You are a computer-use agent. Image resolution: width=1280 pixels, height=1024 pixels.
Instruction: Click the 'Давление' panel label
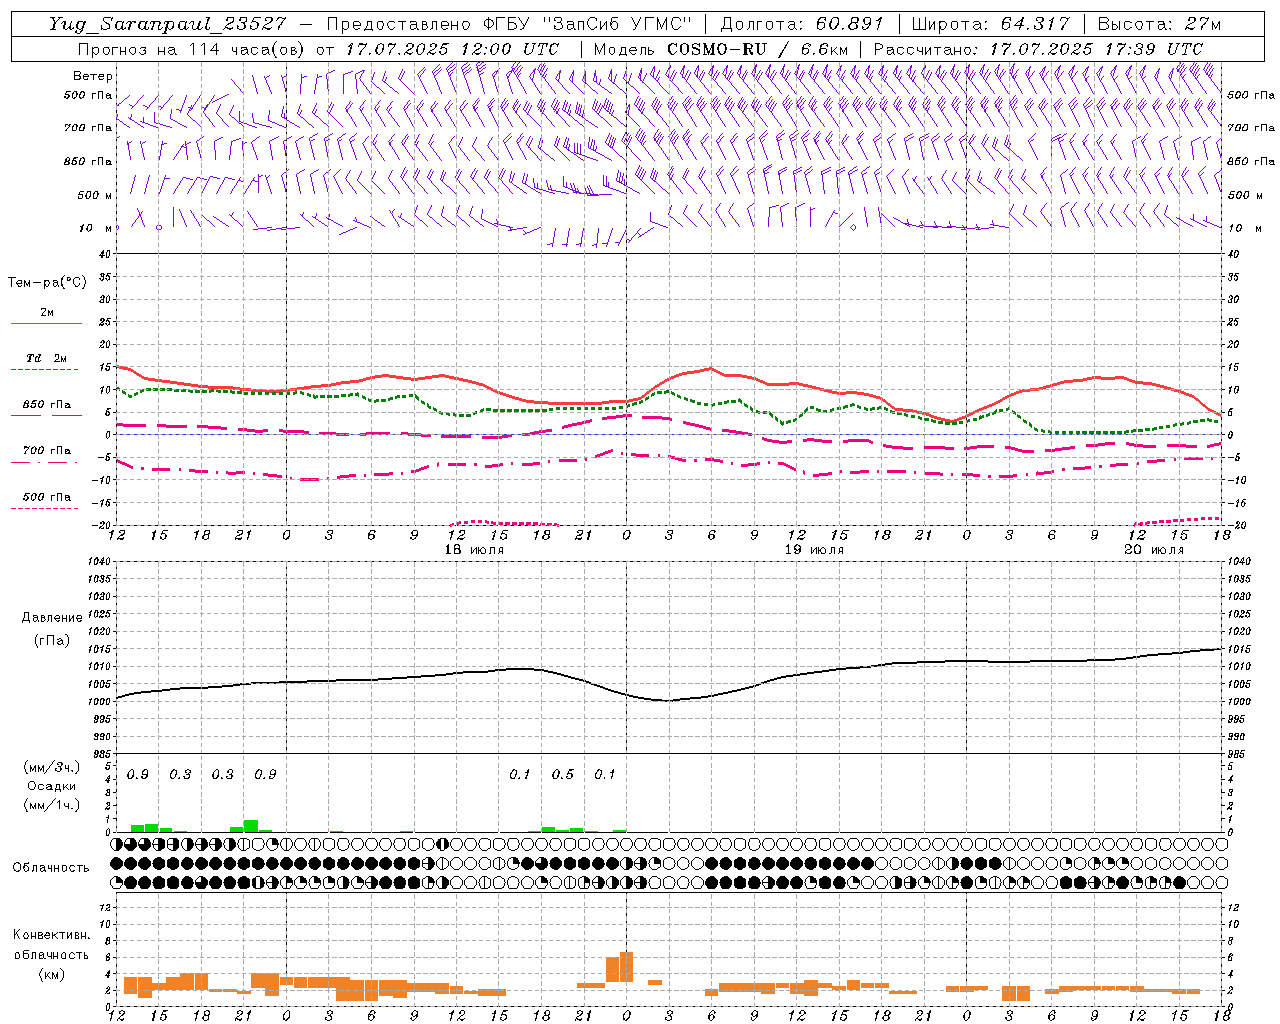pyautogui.click(x=52, y=618)
